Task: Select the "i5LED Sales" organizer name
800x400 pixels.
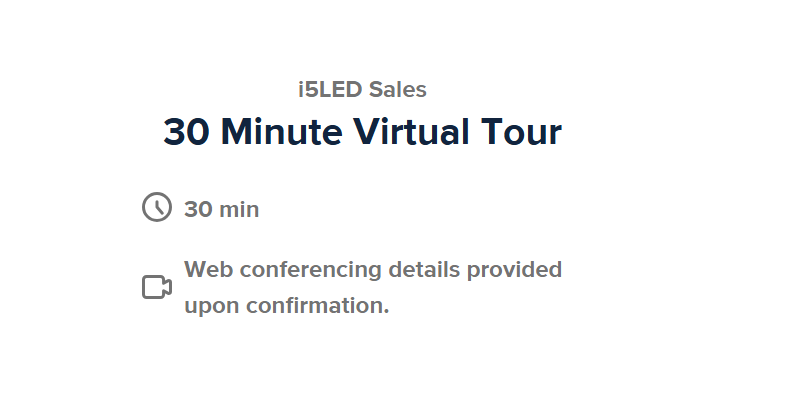Action: [362, 90]
